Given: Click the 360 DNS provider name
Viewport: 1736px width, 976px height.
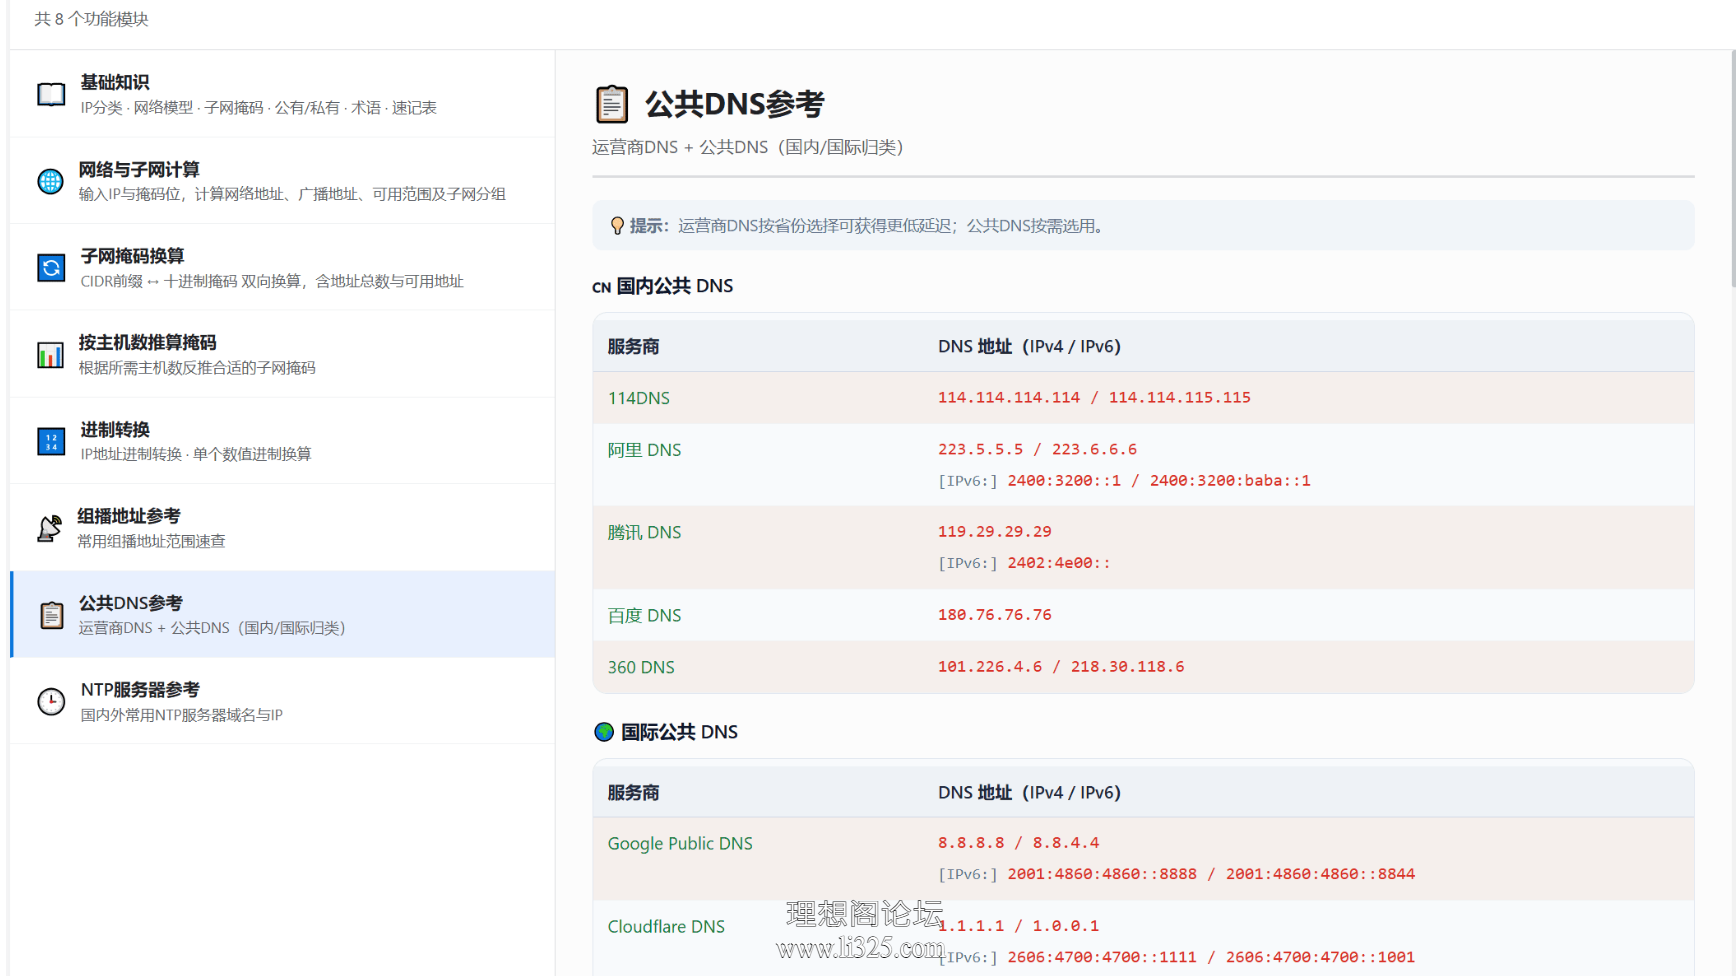Looking at the screenshot, I should (x=641, y=667).
